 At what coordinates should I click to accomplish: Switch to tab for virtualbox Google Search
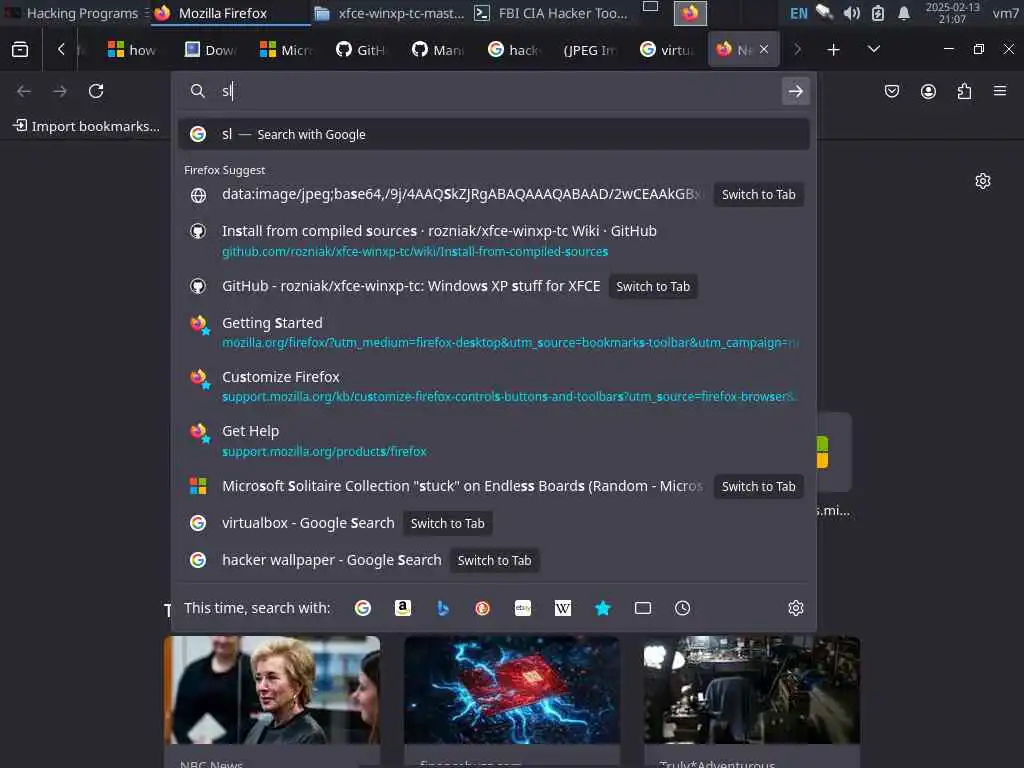(x=447, y=524)
